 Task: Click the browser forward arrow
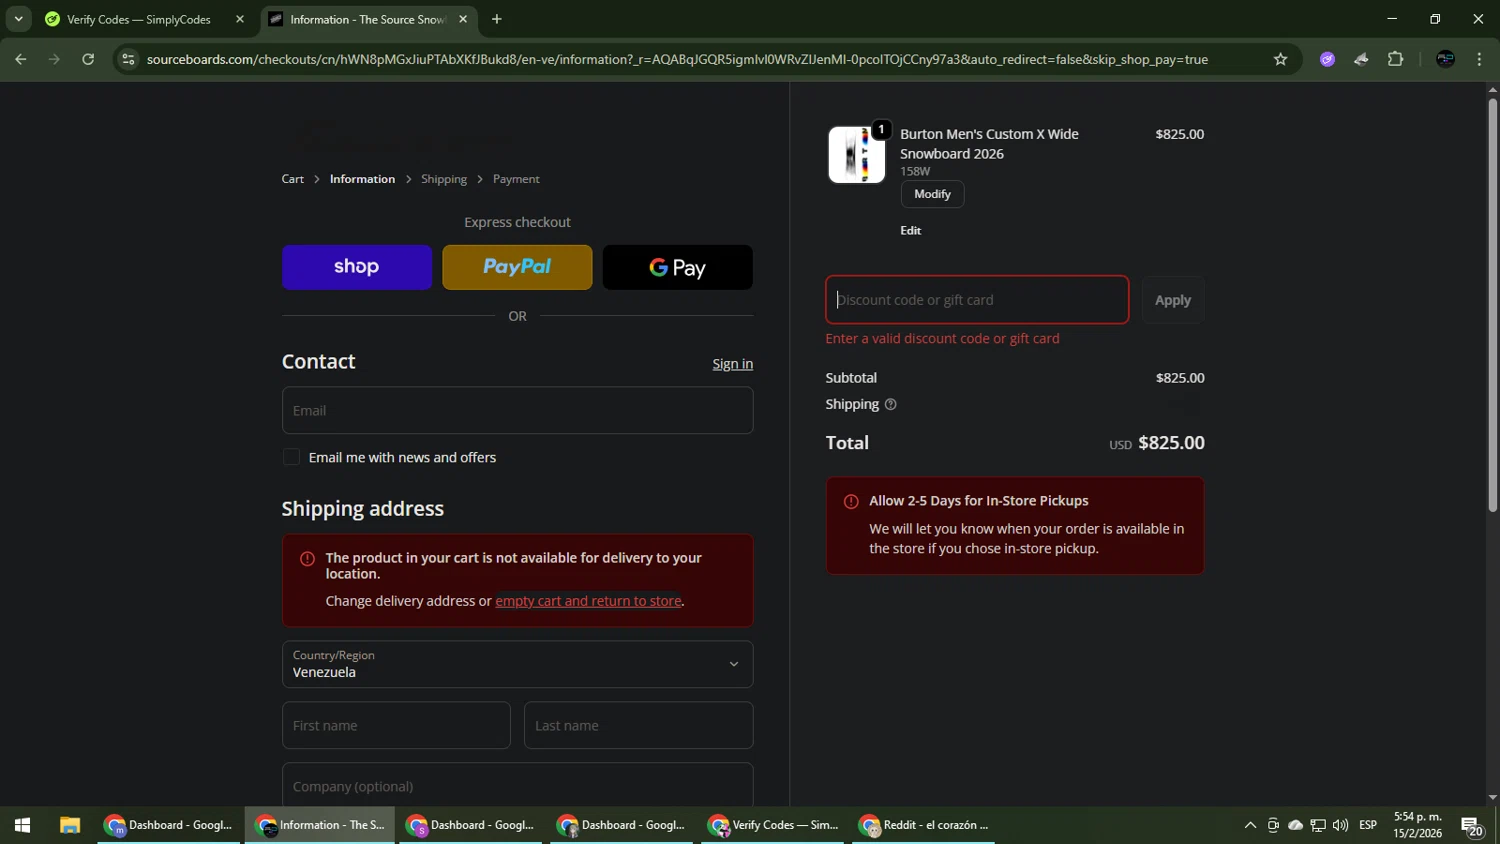(54, 59)
